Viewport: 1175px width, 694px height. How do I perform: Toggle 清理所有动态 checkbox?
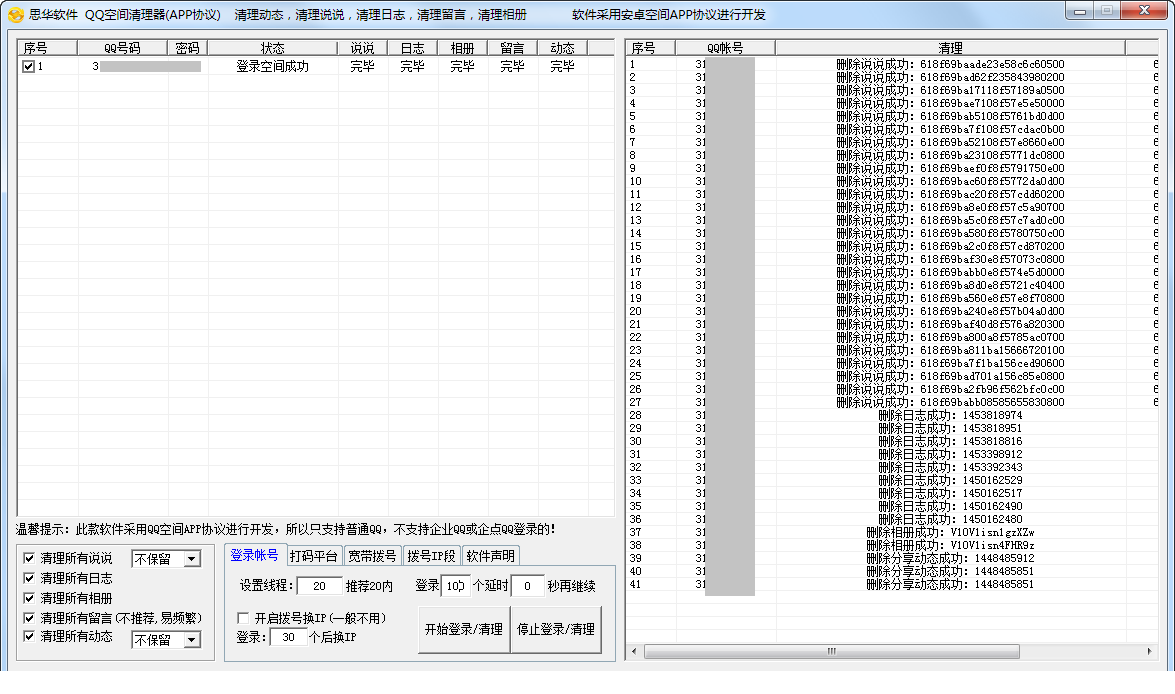29,636
